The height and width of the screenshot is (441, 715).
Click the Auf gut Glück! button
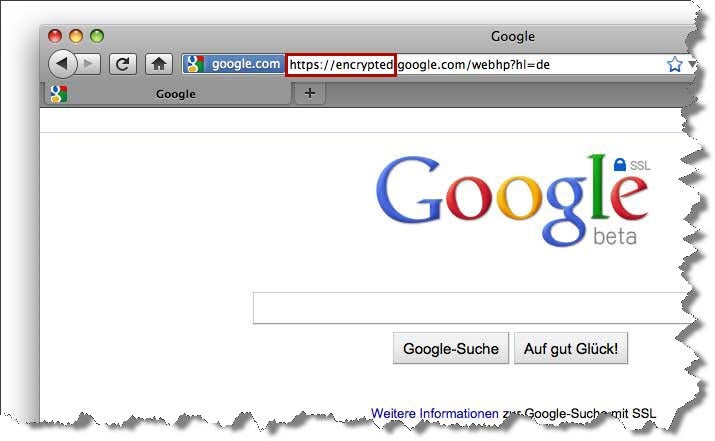click(x=571, y=348)
